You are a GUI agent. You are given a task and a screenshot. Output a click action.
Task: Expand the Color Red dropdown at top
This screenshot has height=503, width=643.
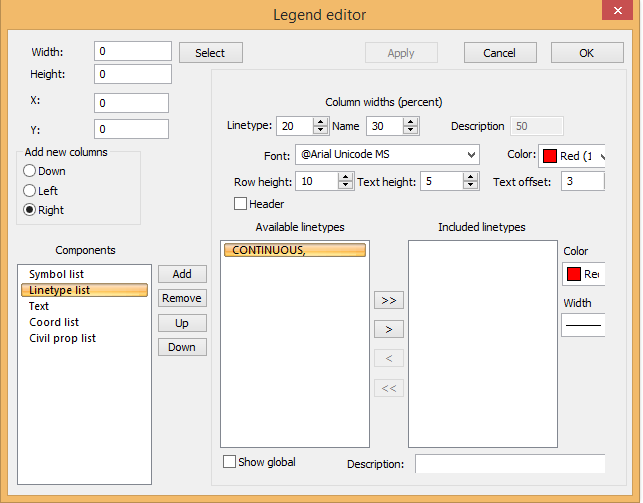tap(600, 156)
